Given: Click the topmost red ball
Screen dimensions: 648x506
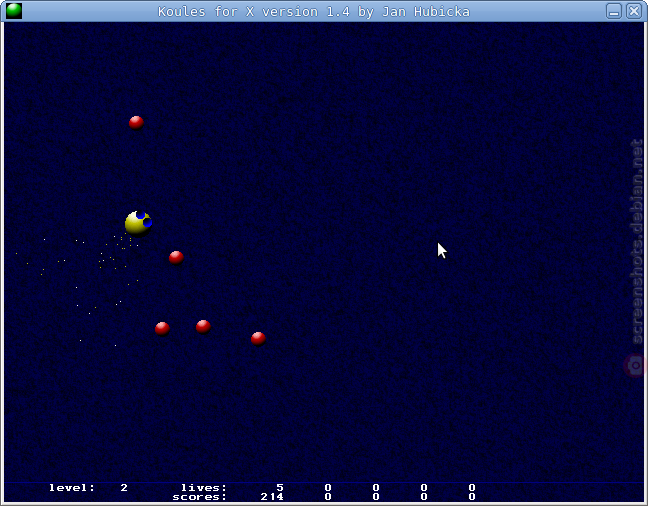Looking at the screenshot, I should pos(136,123).
